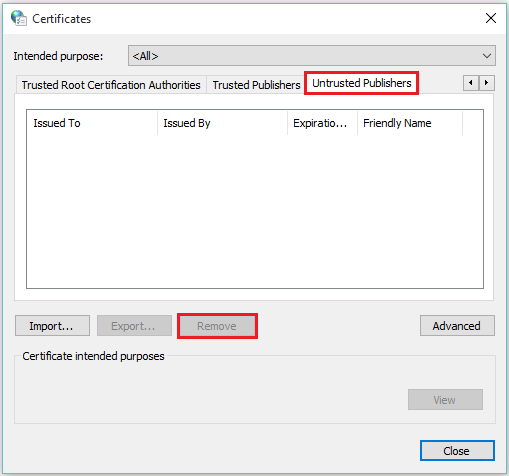The image size is (509, 476).
Task: Select the Untrusted Publishers tab
Action: click(x=362, y=83)
